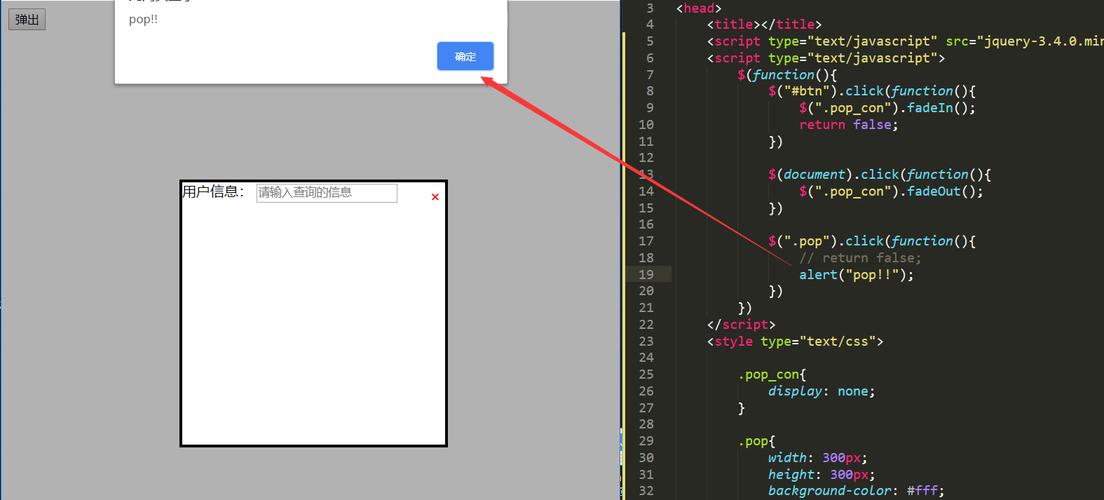Click the .pop{ selector line

coord(756,442)
